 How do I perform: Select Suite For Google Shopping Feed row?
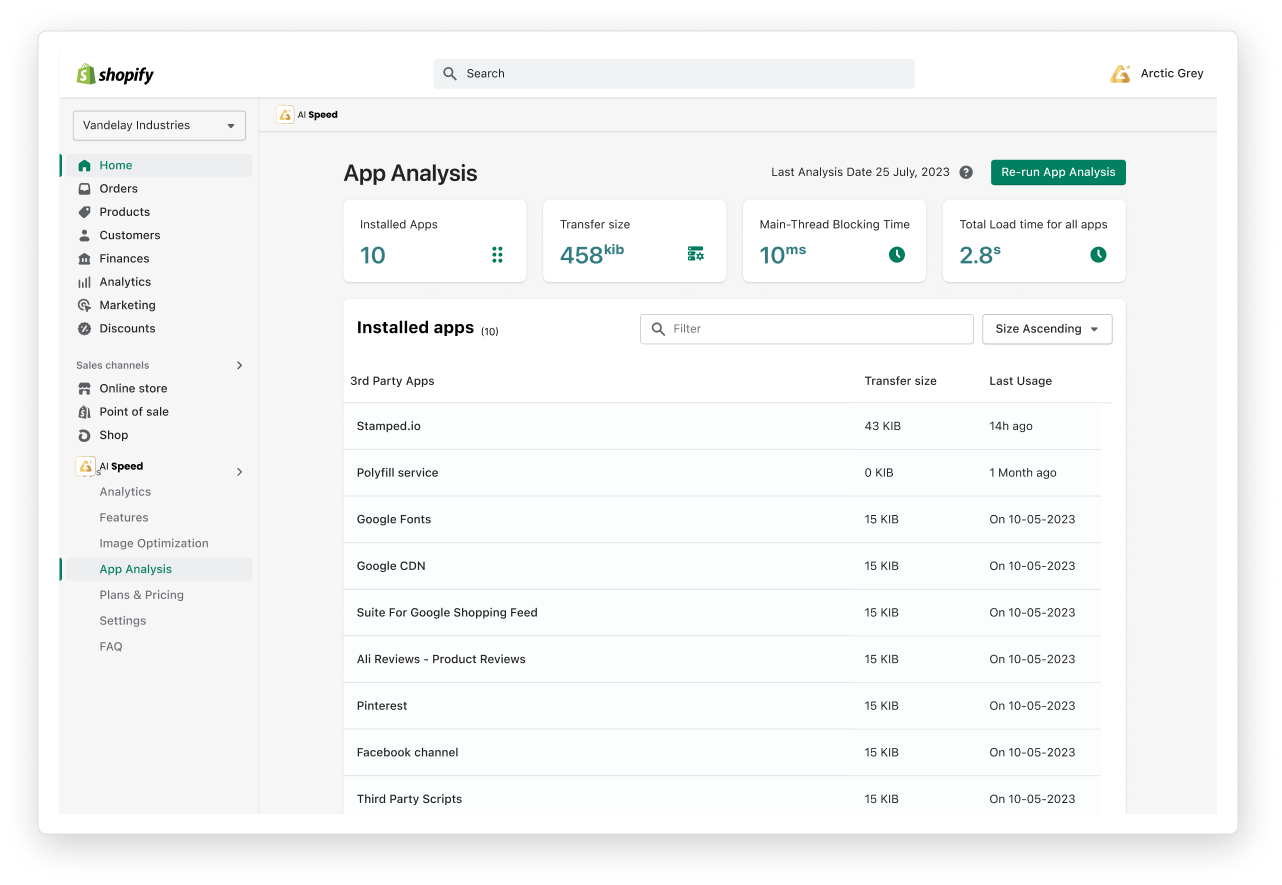tap(722, 613)
